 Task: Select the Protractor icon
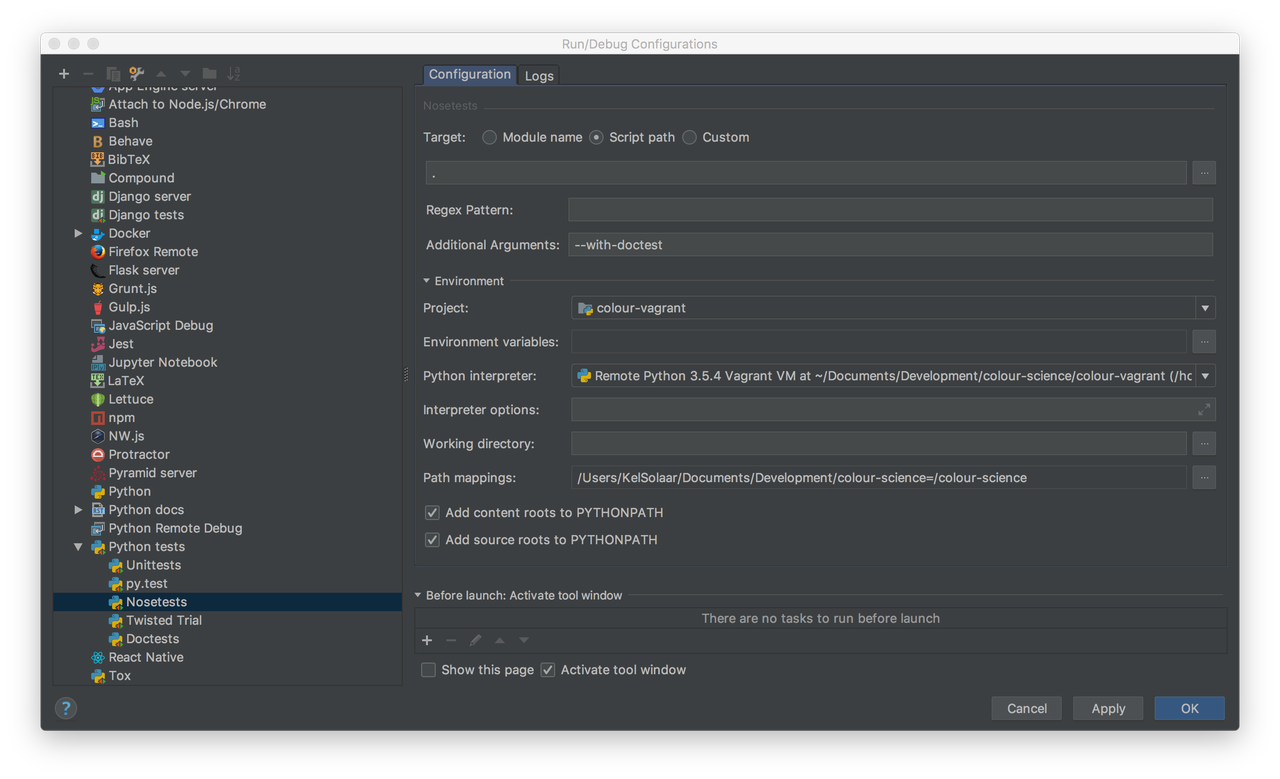(97, 455)
